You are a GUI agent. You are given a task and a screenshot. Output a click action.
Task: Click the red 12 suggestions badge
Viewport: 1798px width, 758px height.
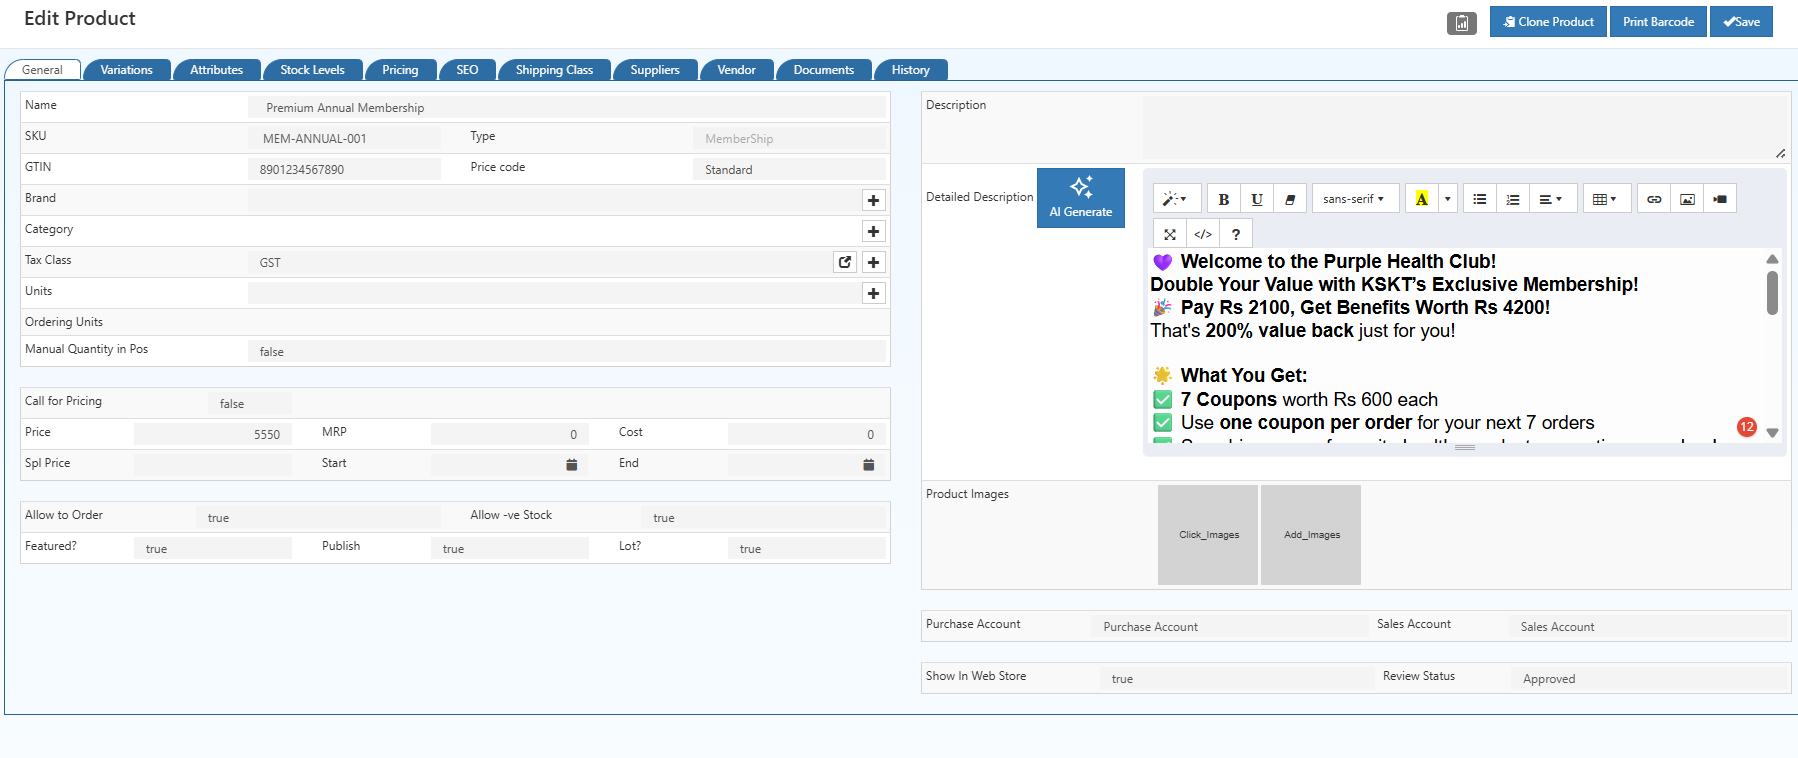1747,427
